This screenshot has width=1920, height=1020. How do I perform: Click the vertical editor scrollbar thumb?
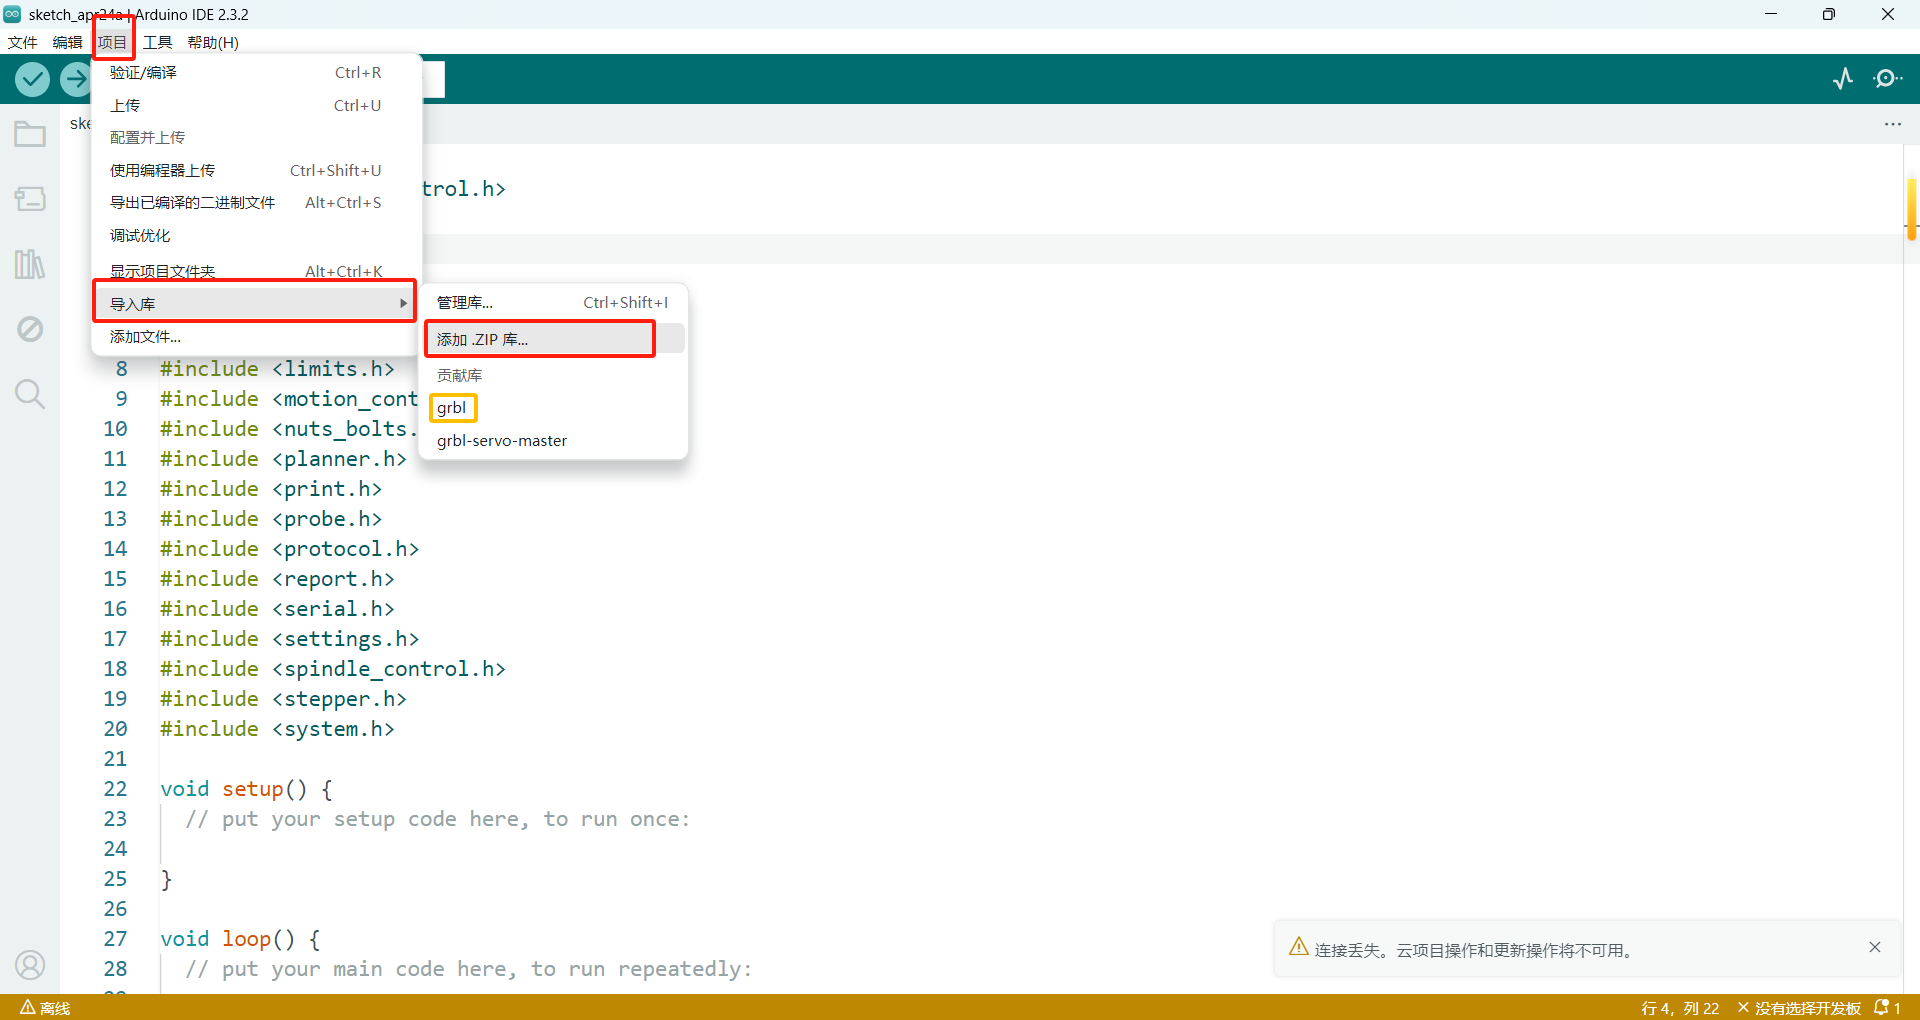point(1911,209)
